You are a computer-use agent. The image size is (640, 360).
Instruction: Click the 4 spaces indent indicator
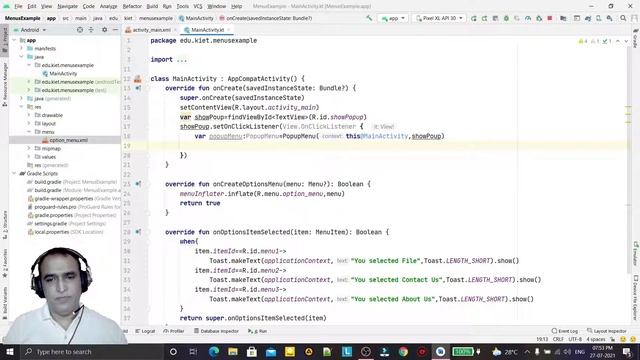pos(596,339)
